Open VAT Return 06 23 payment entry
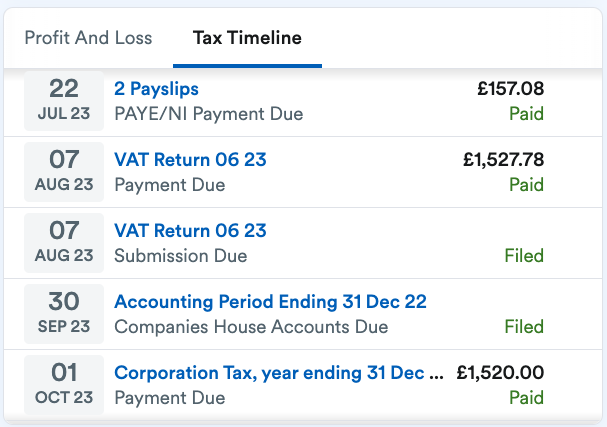This screenshot has width=607, height=427. [190, 159]
